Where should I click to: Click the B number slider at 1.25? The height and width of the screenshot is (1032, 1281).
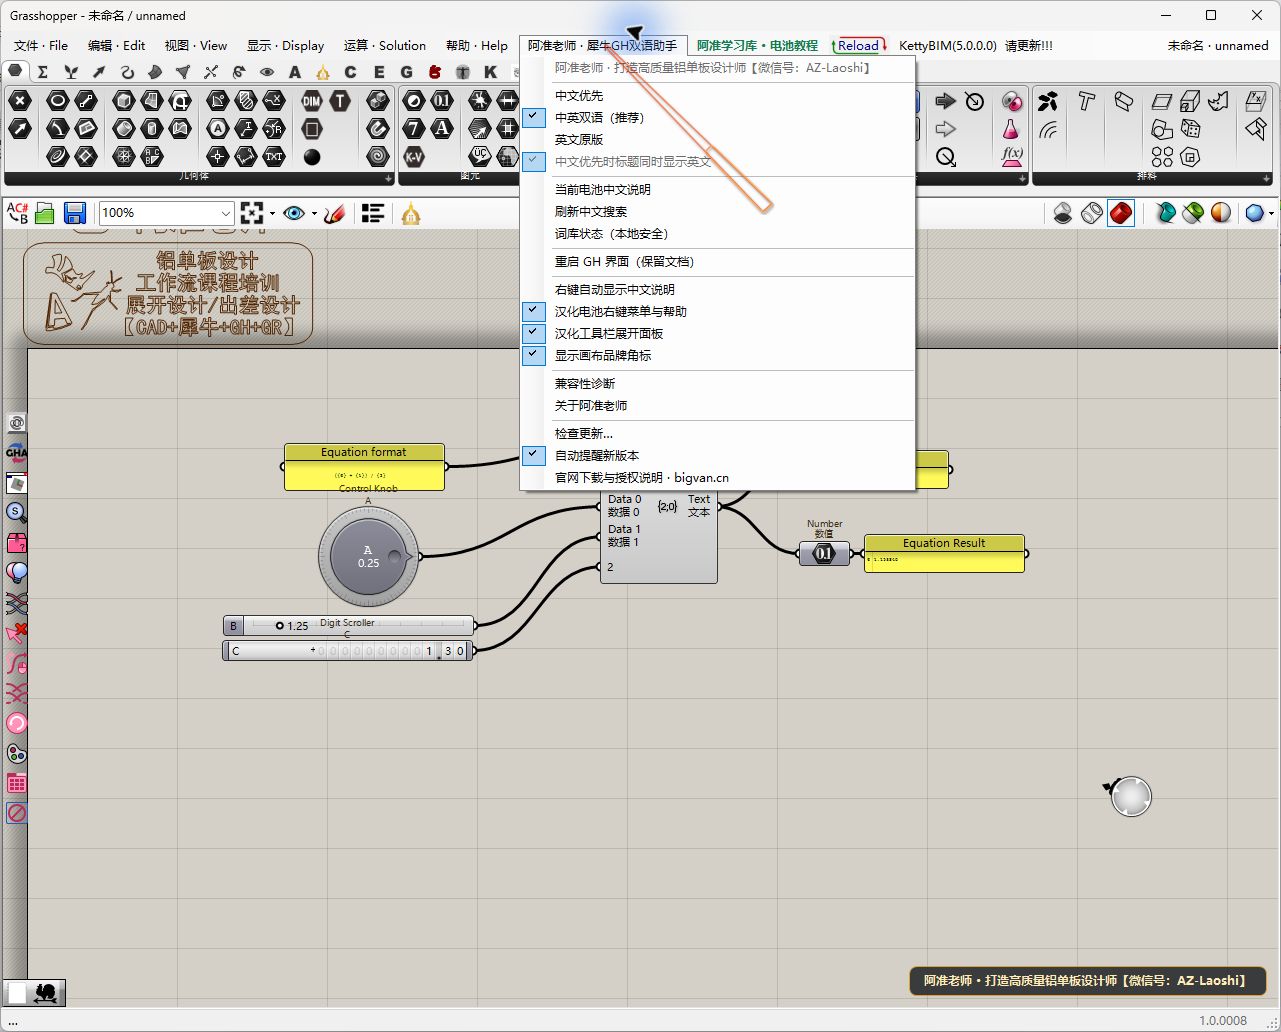[348, 625]
